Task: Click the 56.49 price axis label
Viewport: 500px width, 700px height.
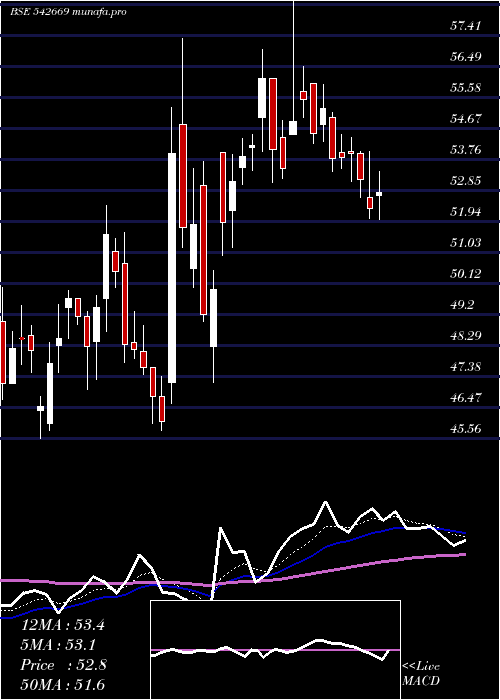Action: [465, 57]
